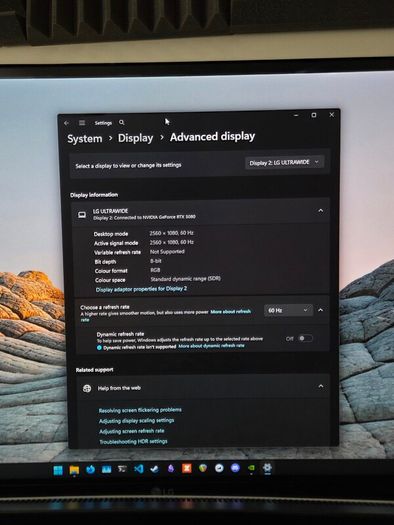Open More about dynamic refresh rate link
This screenshot has width=394, height=525.
point(211,346)
